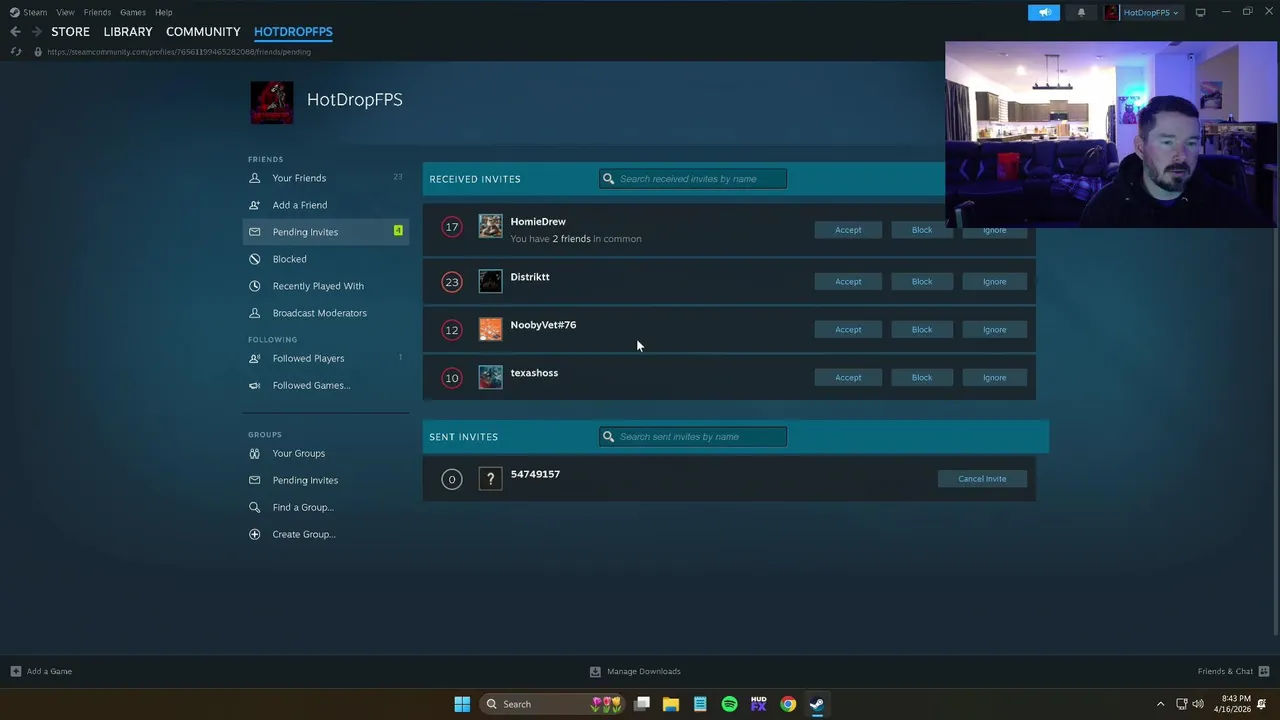Viewport: 1280px width, 720px height.
Task: Open the Blocked users list
Action: (326, 259)
